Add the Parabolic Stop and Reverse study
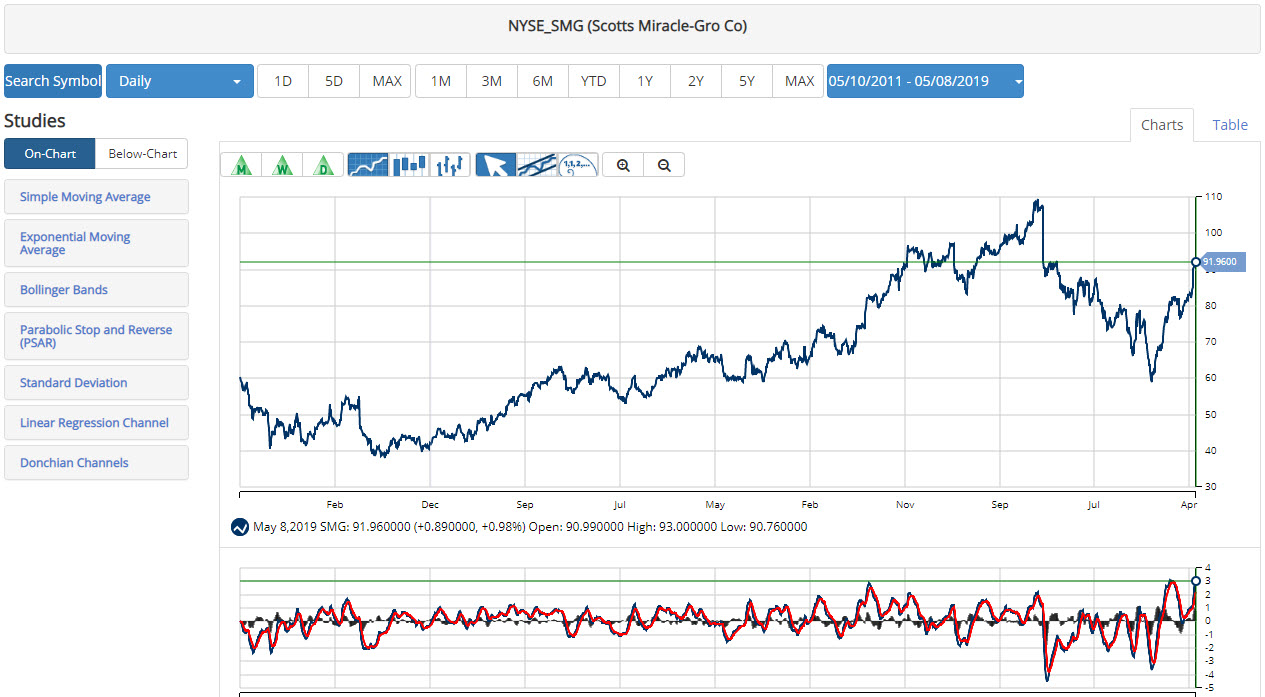The width and height of the screenshot is (1265, 697). 96,336
